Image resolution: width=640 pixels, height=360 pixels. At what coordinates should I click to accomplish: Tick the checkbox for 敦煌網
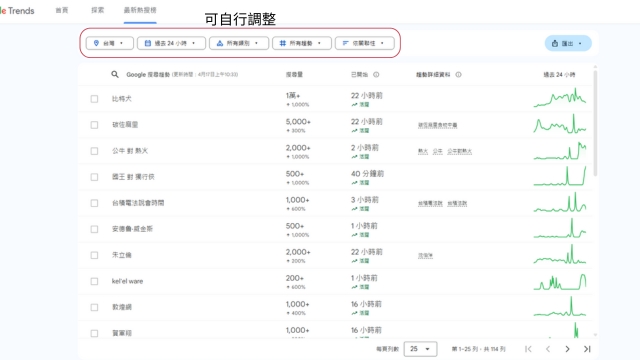(x=94, y=307)
